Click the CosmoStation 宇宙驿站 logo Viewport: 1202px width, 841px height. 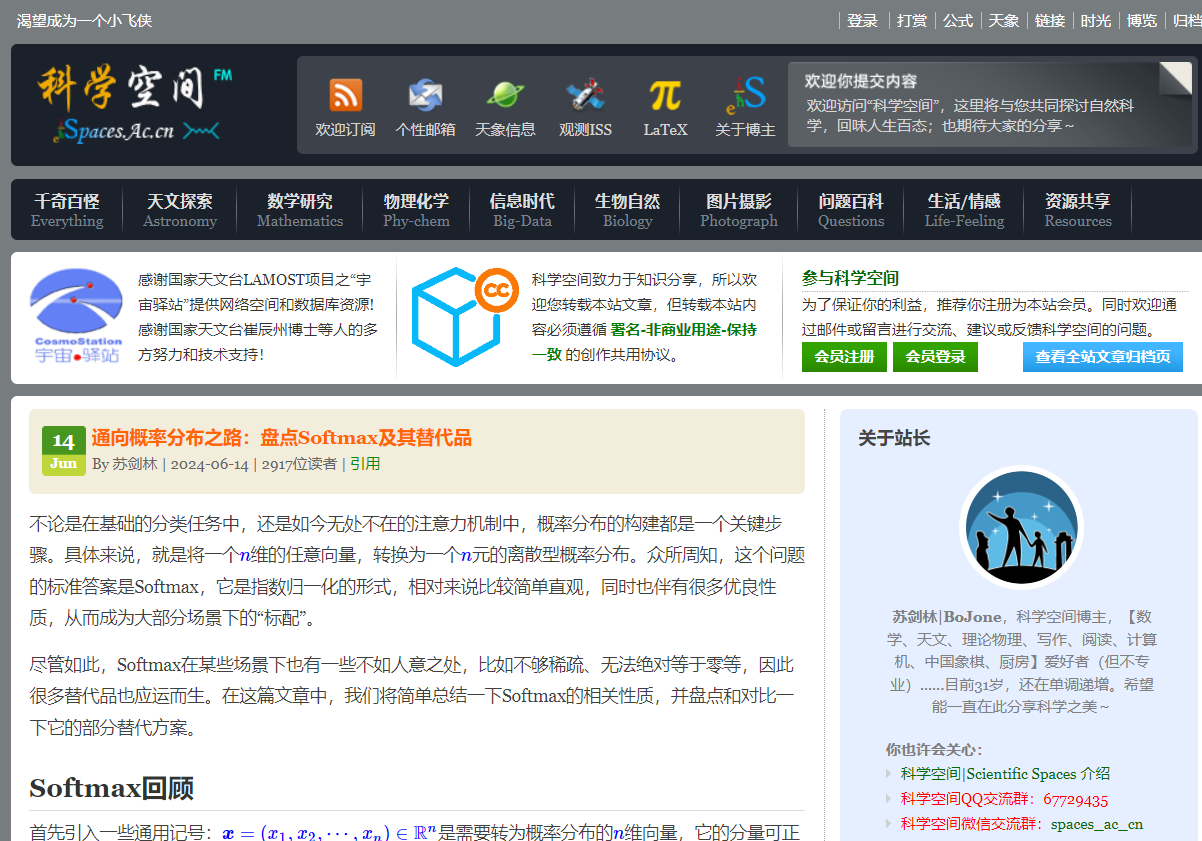(76, 316)
